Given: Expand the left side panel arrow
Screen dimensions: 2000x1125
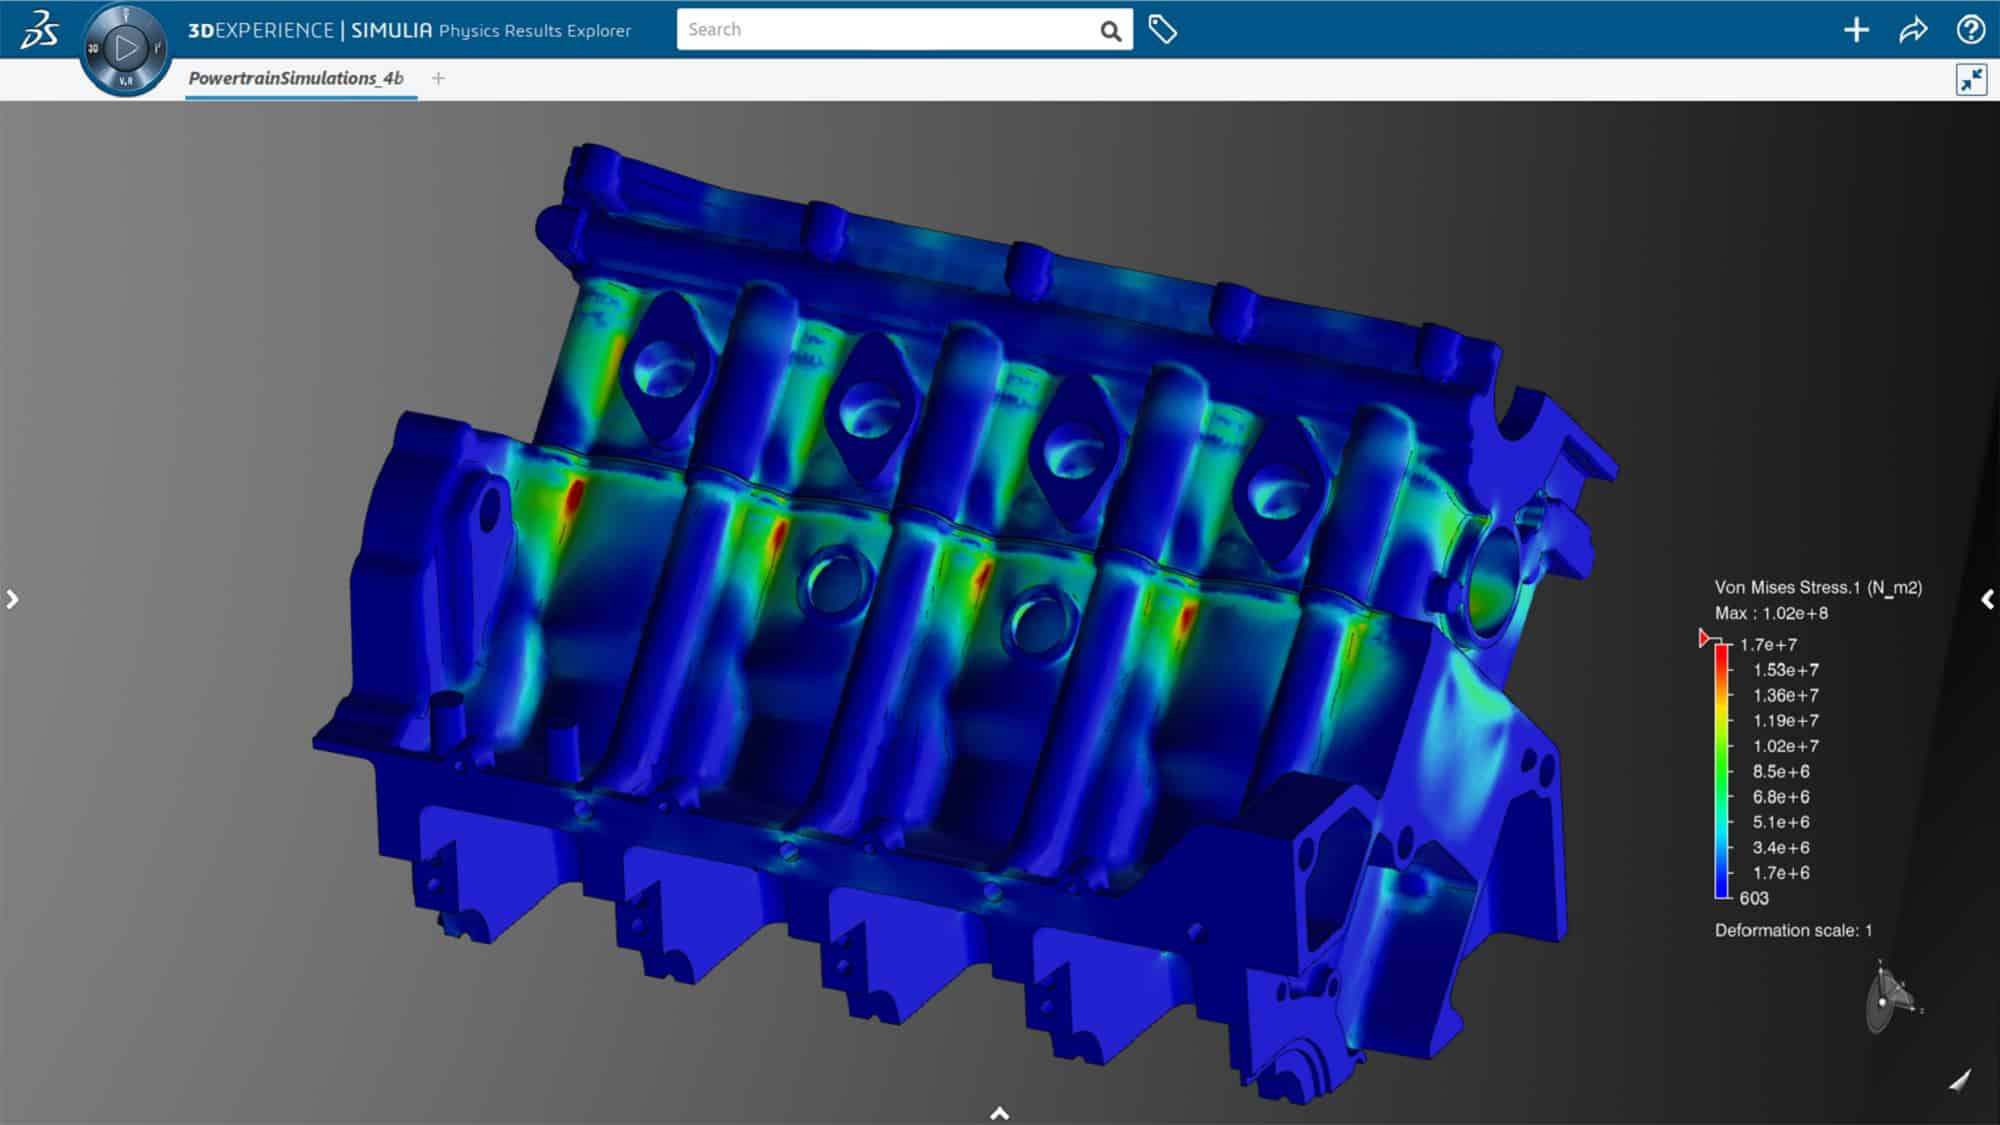Looking at the screenshot, I should 13,598.
